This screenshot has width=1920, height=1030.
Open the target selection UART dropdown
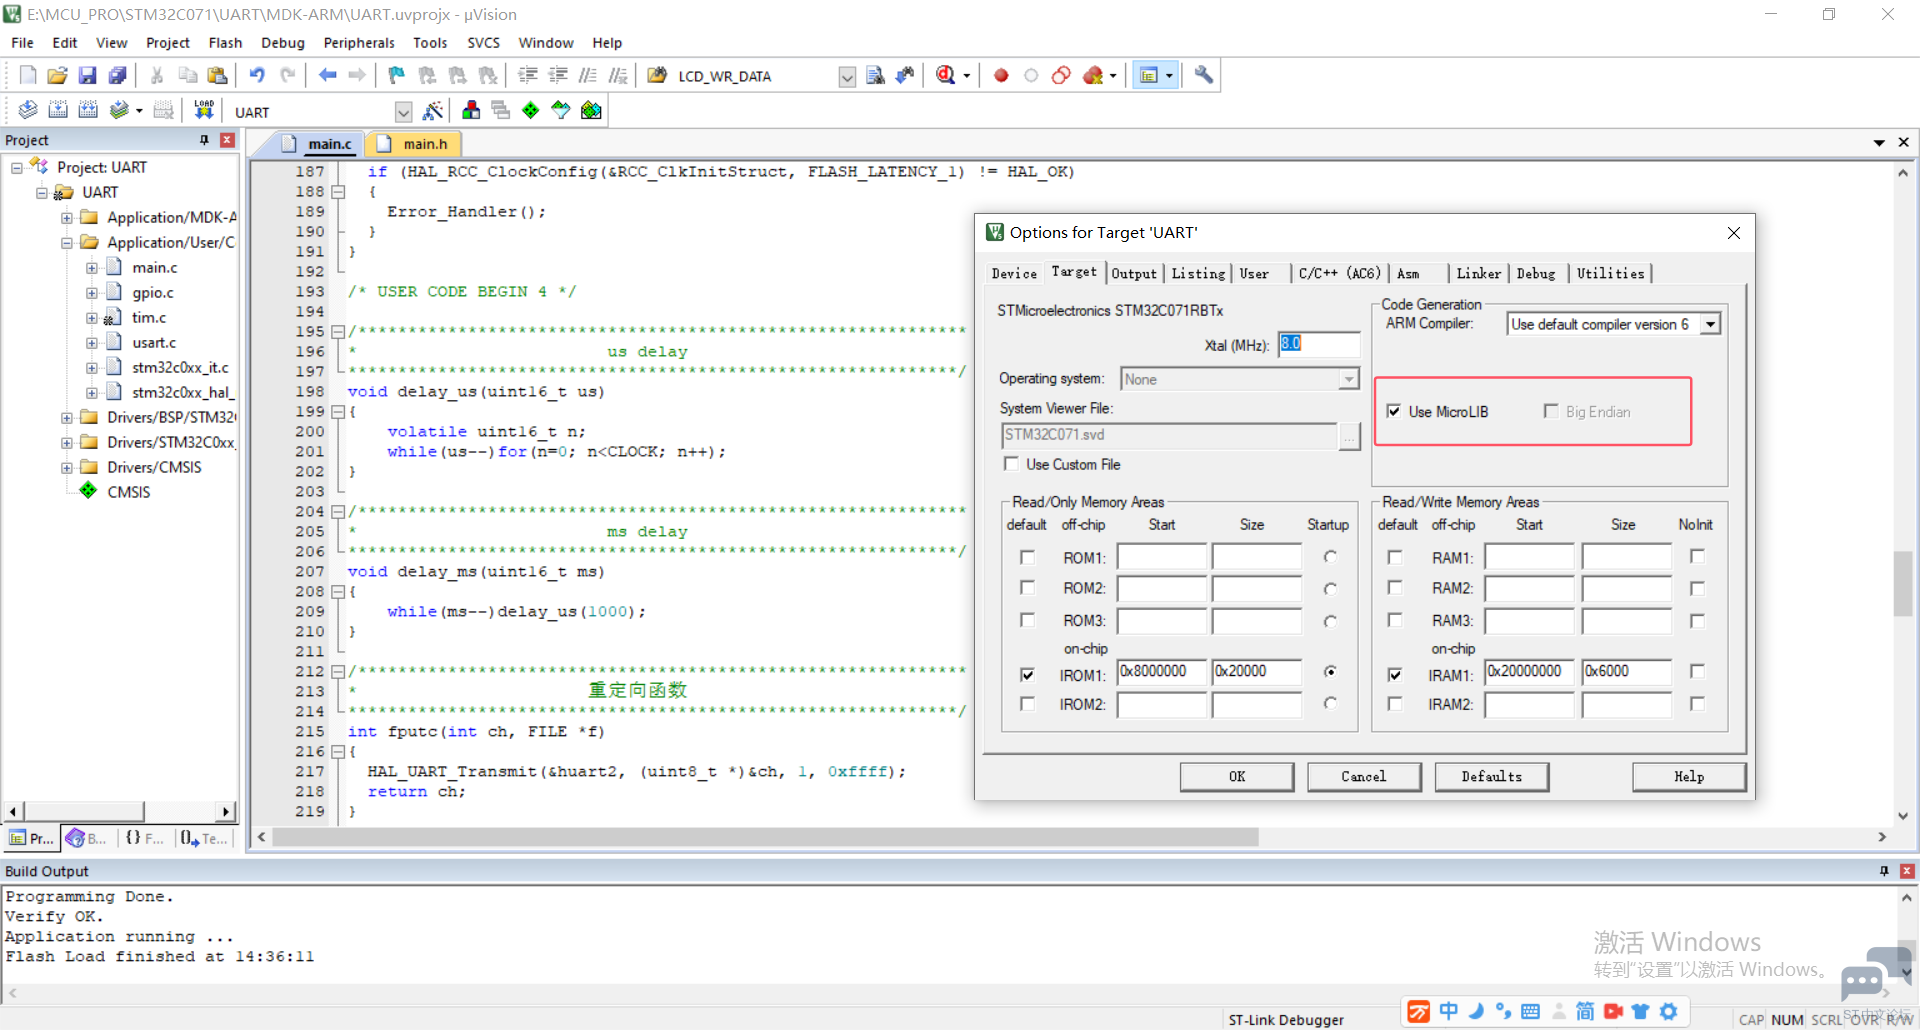[x=403, y=112]
